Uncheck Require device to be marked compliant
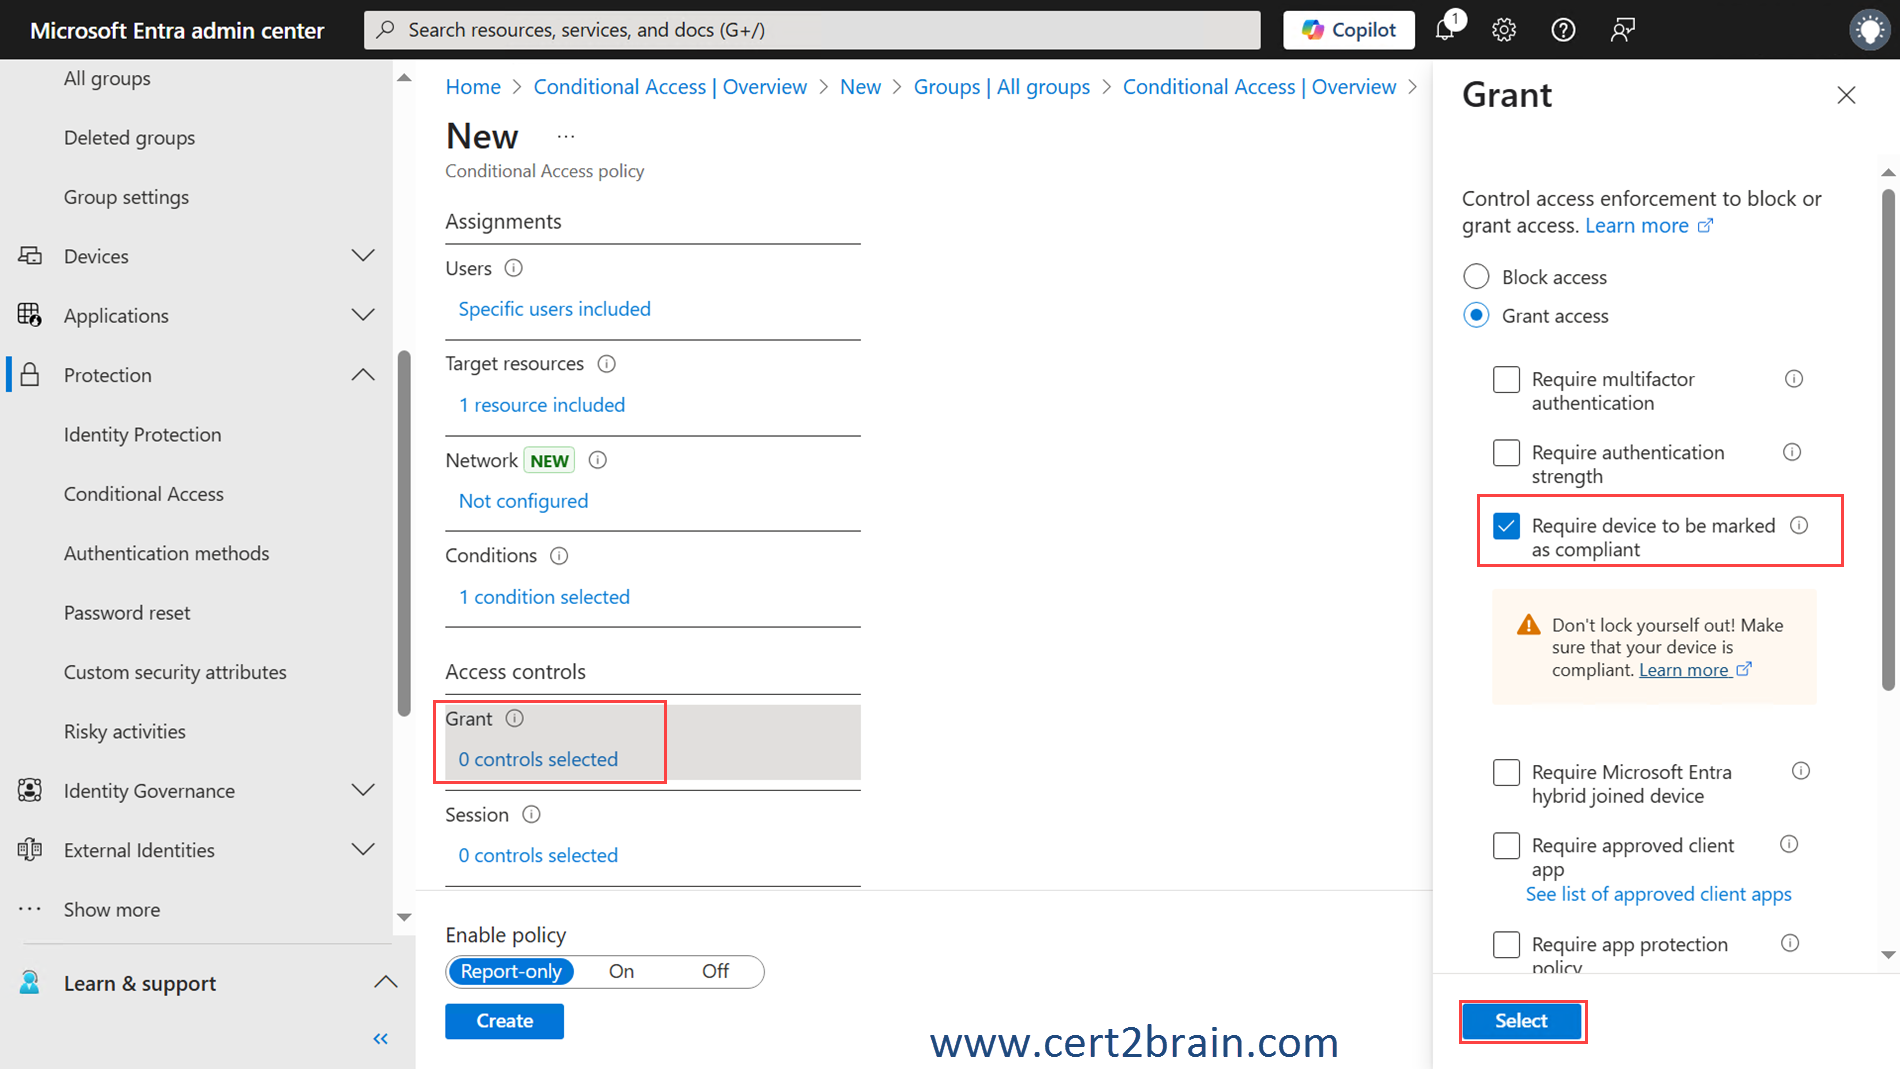The width and height of the screenshot is (1900, 1069). [x=1506, y=526]
